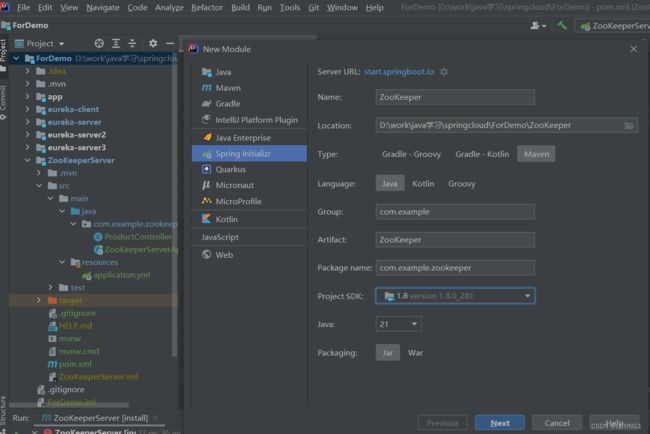Choose Gradle - Kotlin as Type
Image resolution: width=650 pixels, height=434 pixels.
482,154
